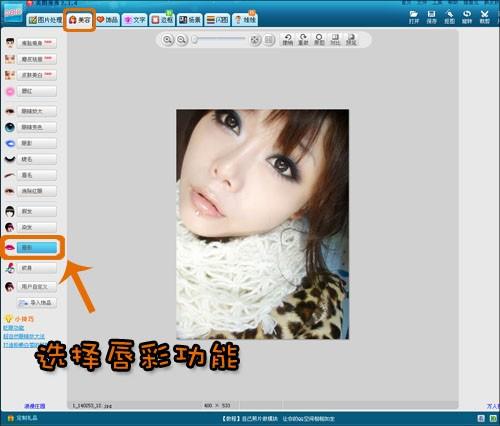Select the blue 眼影 eyeshadow icon
The height and width of the screenshot is (426, 500).
10,143
